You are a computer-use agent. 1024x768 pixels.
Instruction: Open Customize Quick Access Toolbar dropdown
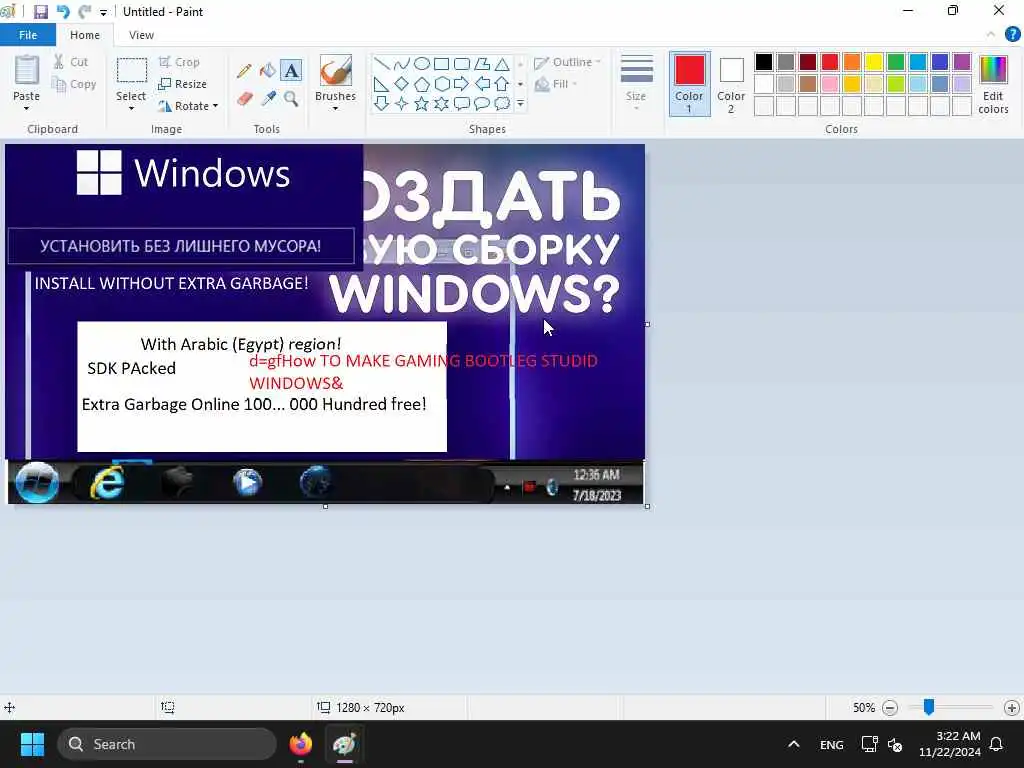(x=103, y=12)
